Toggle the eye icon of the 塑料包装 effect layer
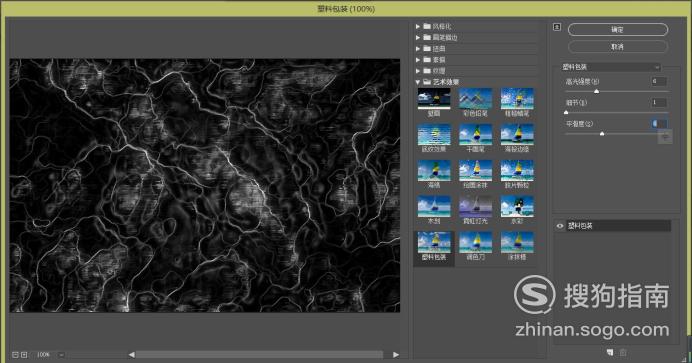The height and width of the screenshot is (363, 692). [x=560, y=226]
